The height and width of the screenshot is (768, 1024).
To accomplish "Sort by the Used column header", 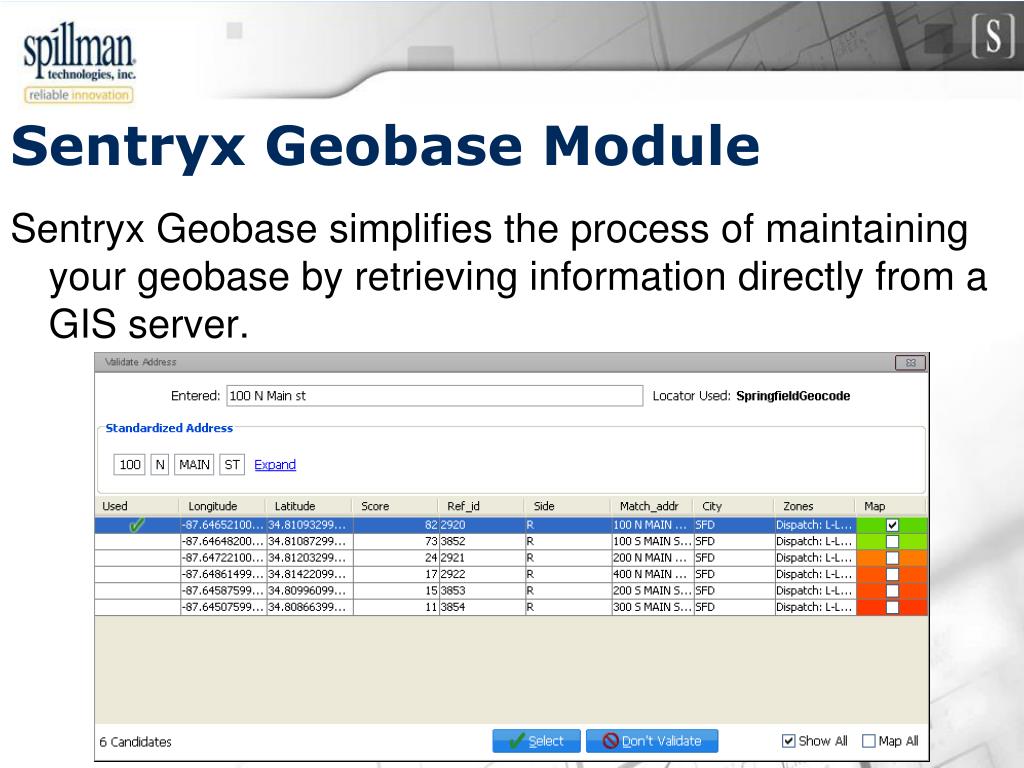I will click(x=137, y=506).
